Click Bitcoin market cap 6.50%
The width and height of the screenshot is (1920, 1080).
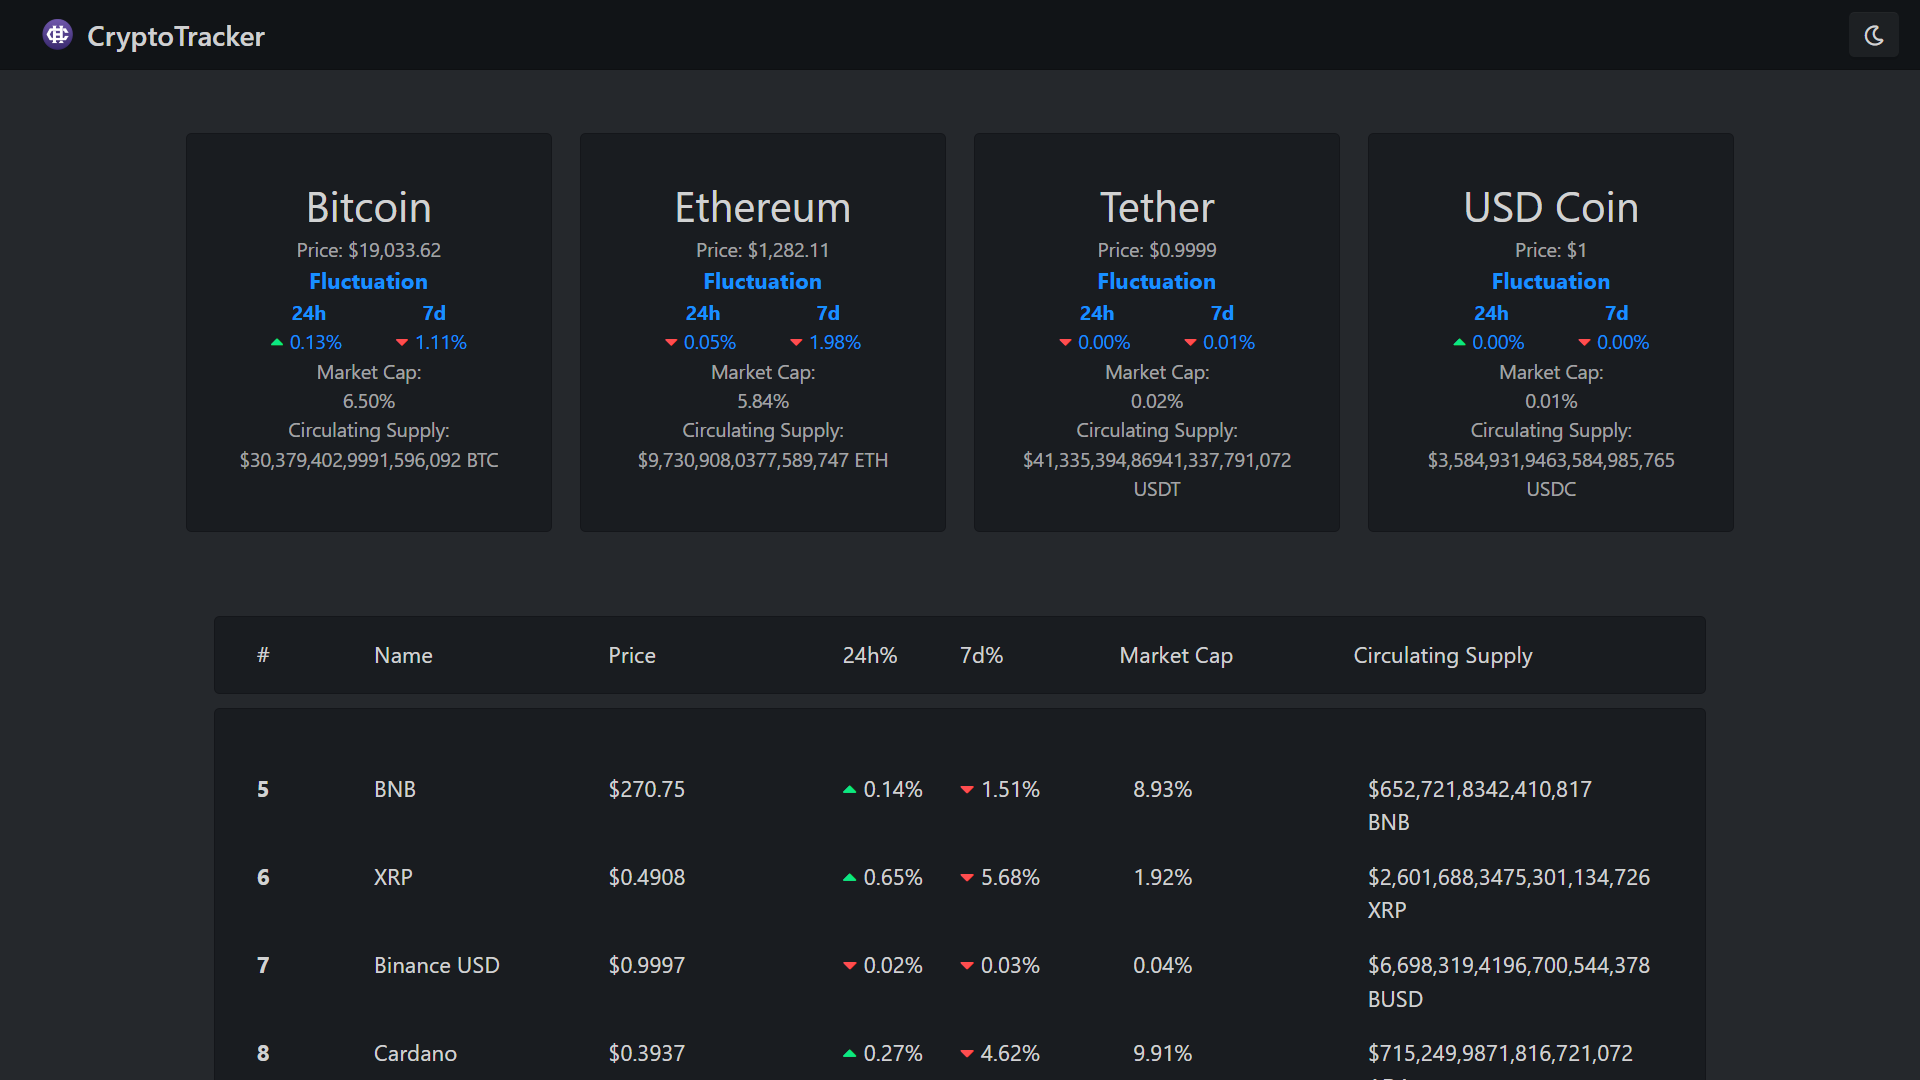click(x=369, y=401)
